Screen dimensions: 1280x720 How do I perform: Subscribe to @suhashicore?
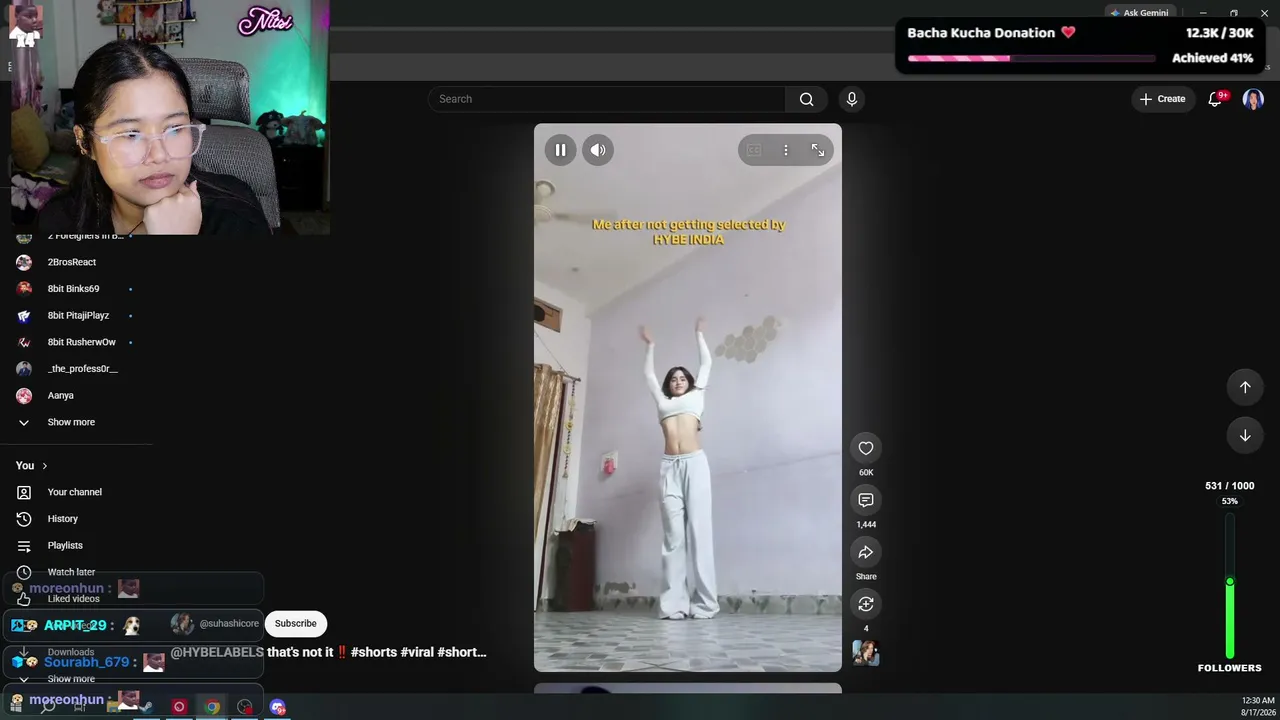(x=296, y=623)
